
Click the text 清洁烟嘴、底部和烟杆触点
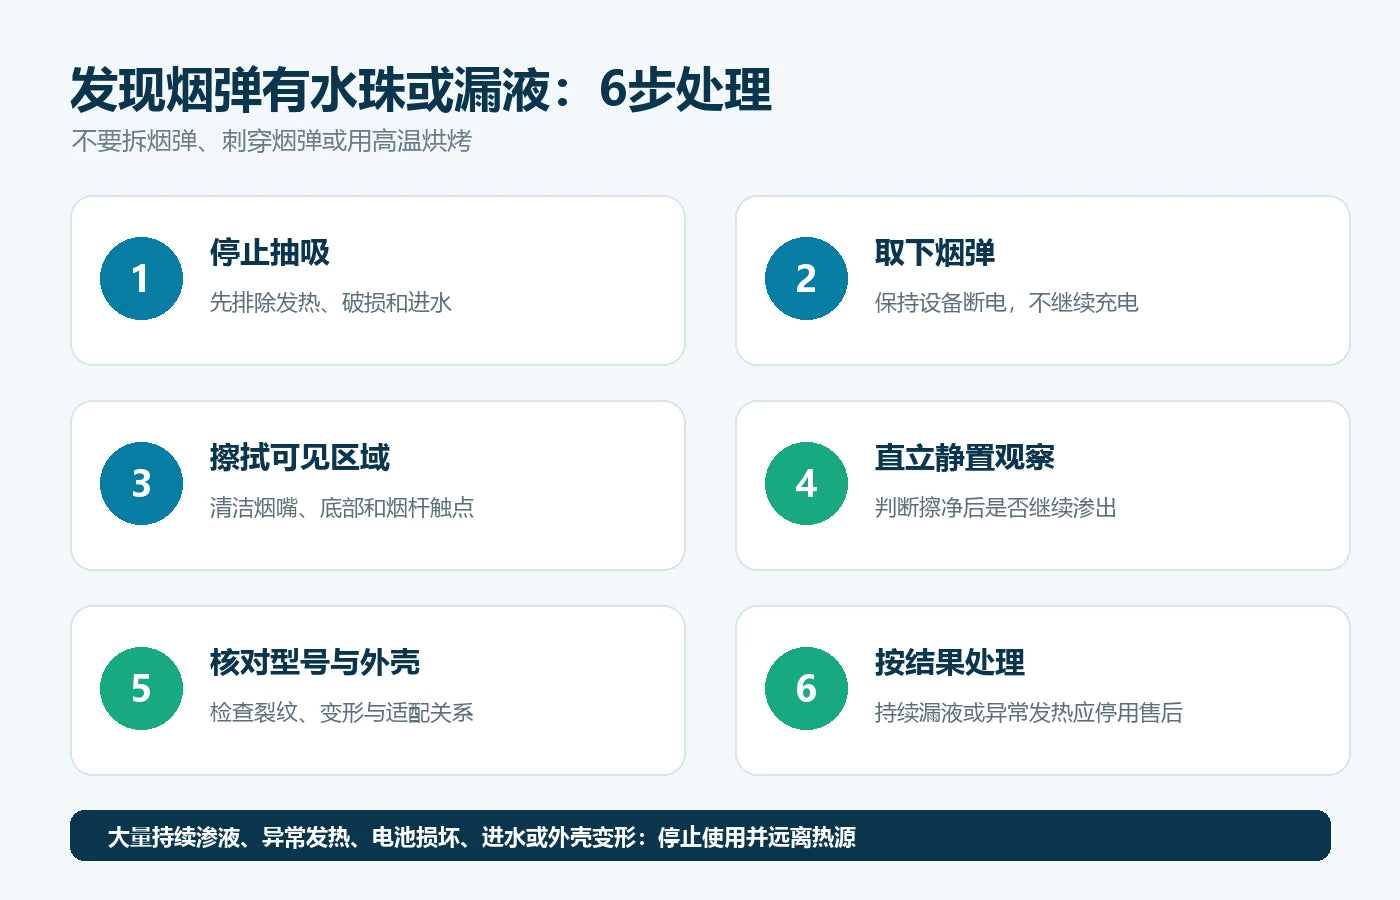click(x=341, y=507)
